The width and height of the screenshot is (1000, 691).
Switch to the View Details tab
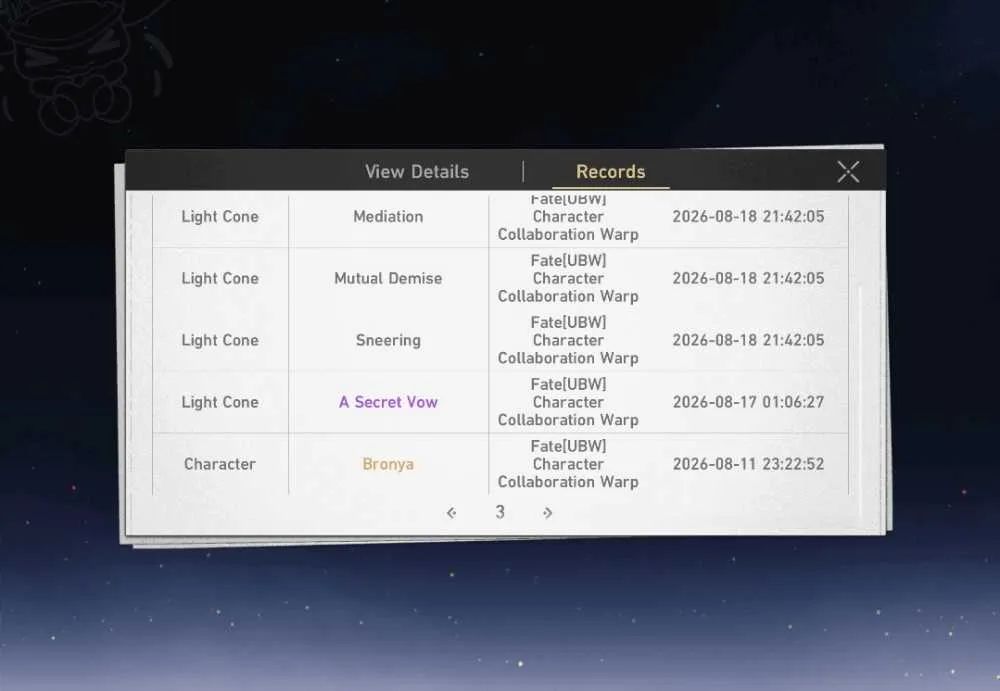(417, 172)
